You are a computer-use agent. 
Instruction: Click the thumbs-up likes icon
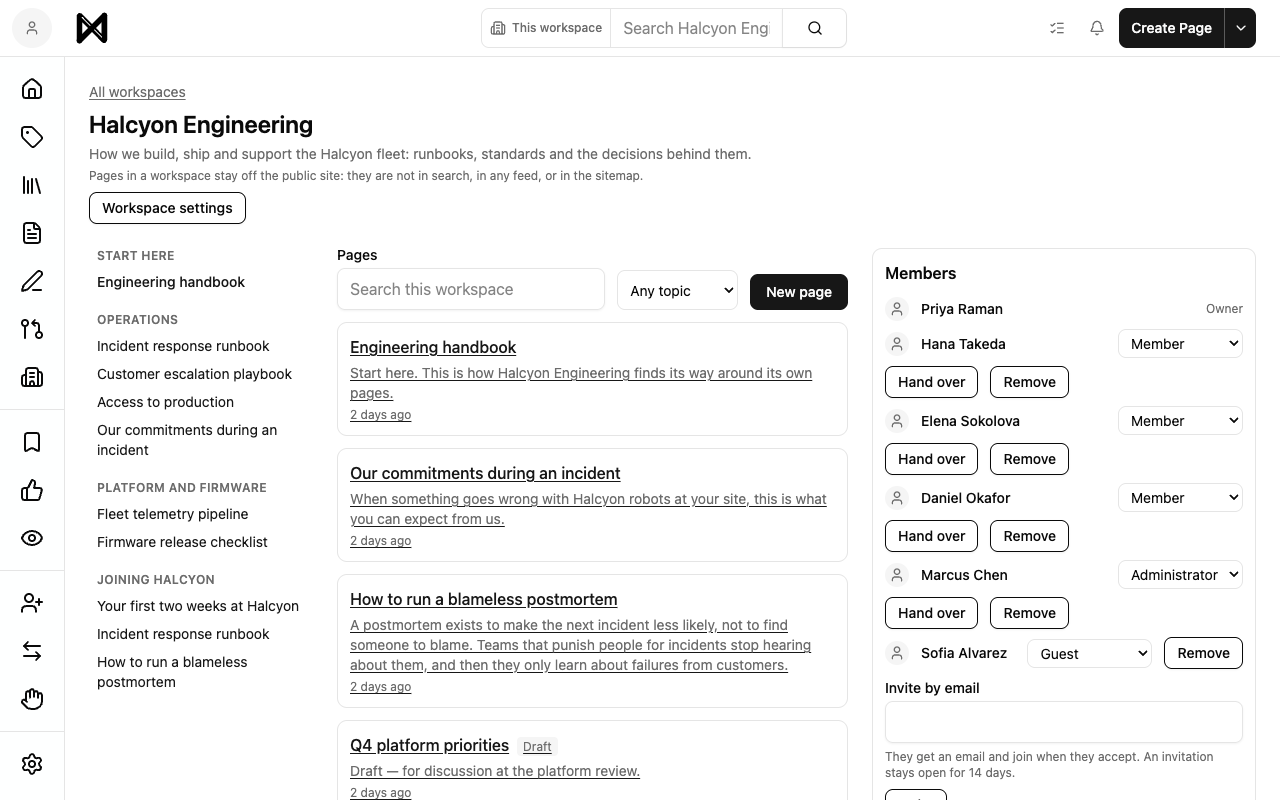tap(32, 490)
